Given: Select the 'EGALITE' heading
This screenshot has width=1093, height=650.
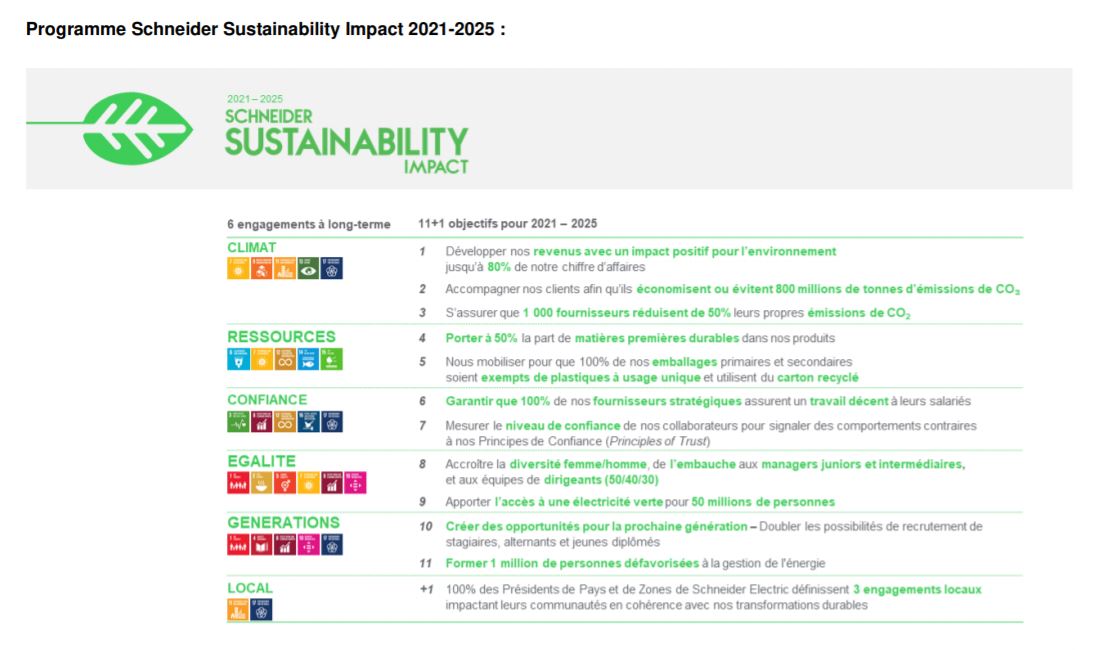Looking at the screenshot, I should pos(261,461).
